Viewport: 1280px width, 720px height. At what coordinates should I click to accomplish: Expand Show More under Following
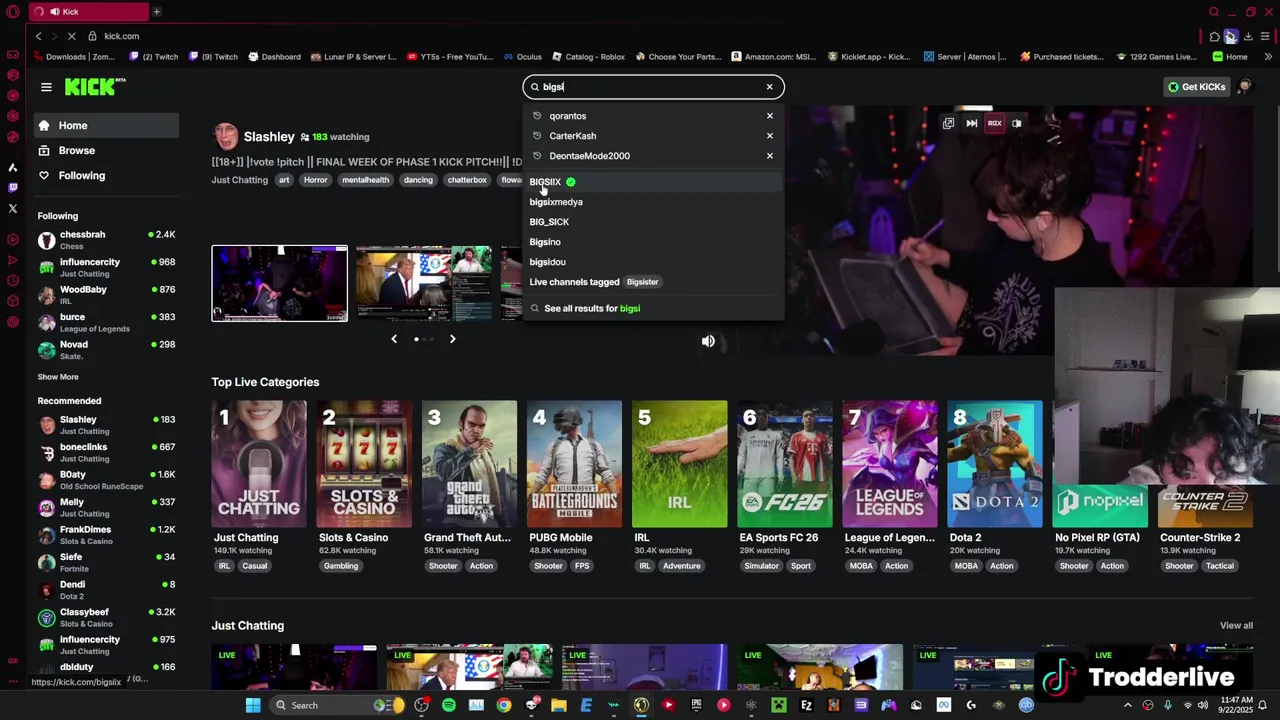pos(58,377)
